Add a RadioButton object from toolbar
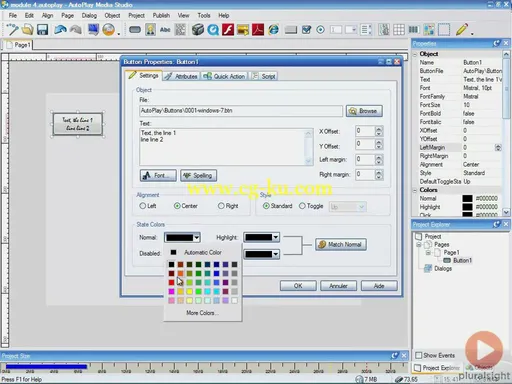This screenshot has width=512, height=384. click(321, 30)
